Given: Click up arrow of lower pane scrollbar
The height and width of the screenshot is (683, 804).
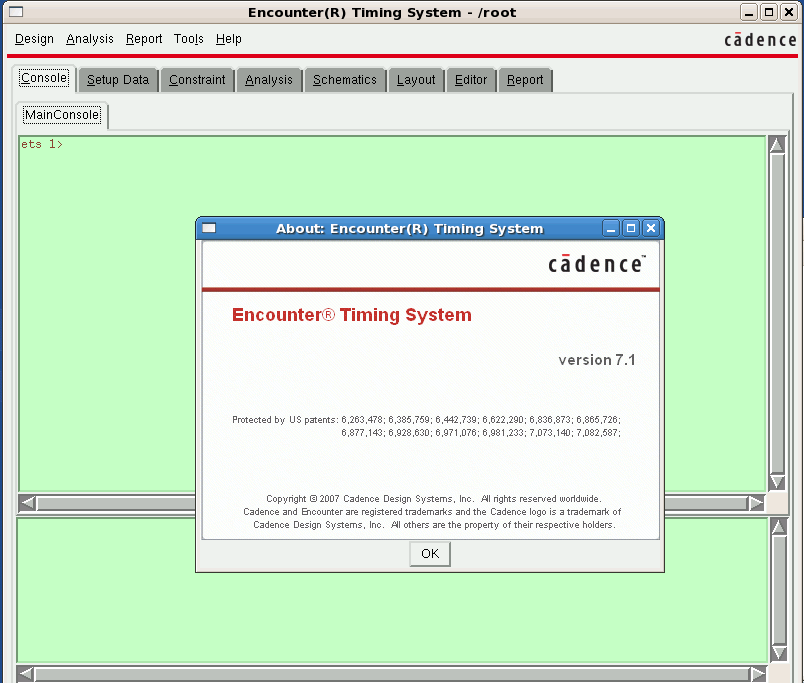Looking at the screenshot, I should [779, 527].
